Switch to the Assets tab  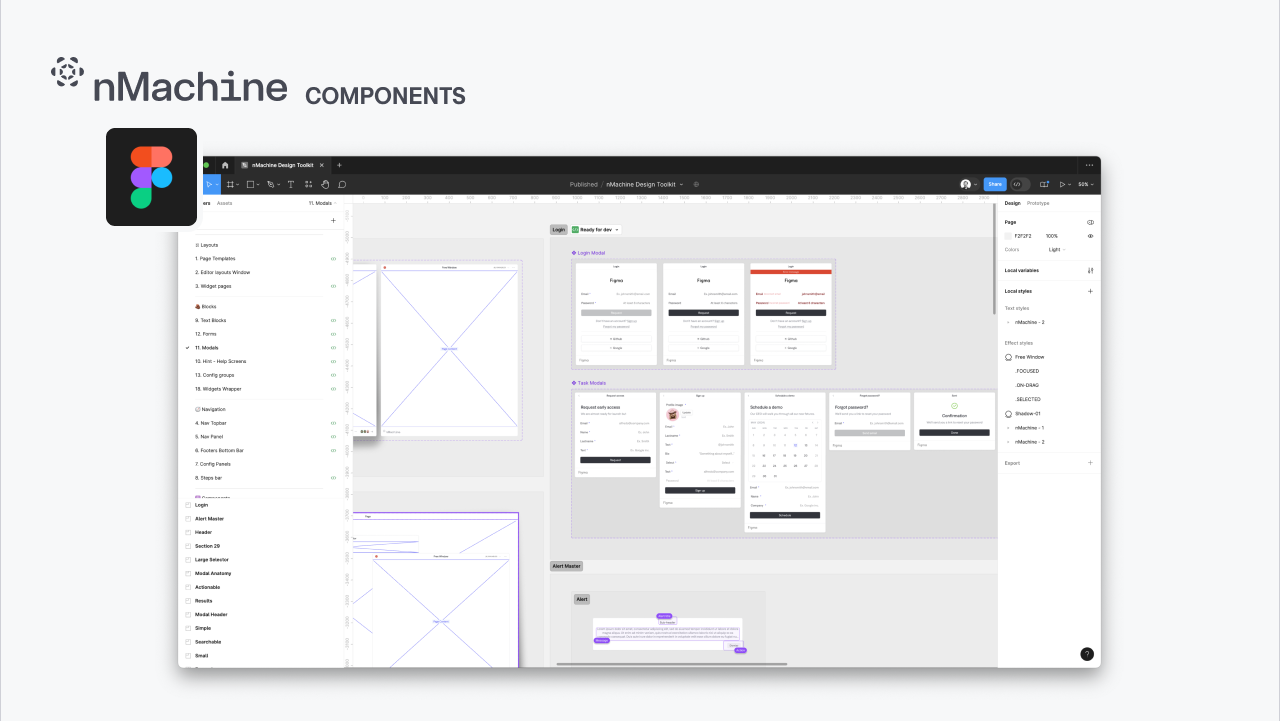pos(225,203)
